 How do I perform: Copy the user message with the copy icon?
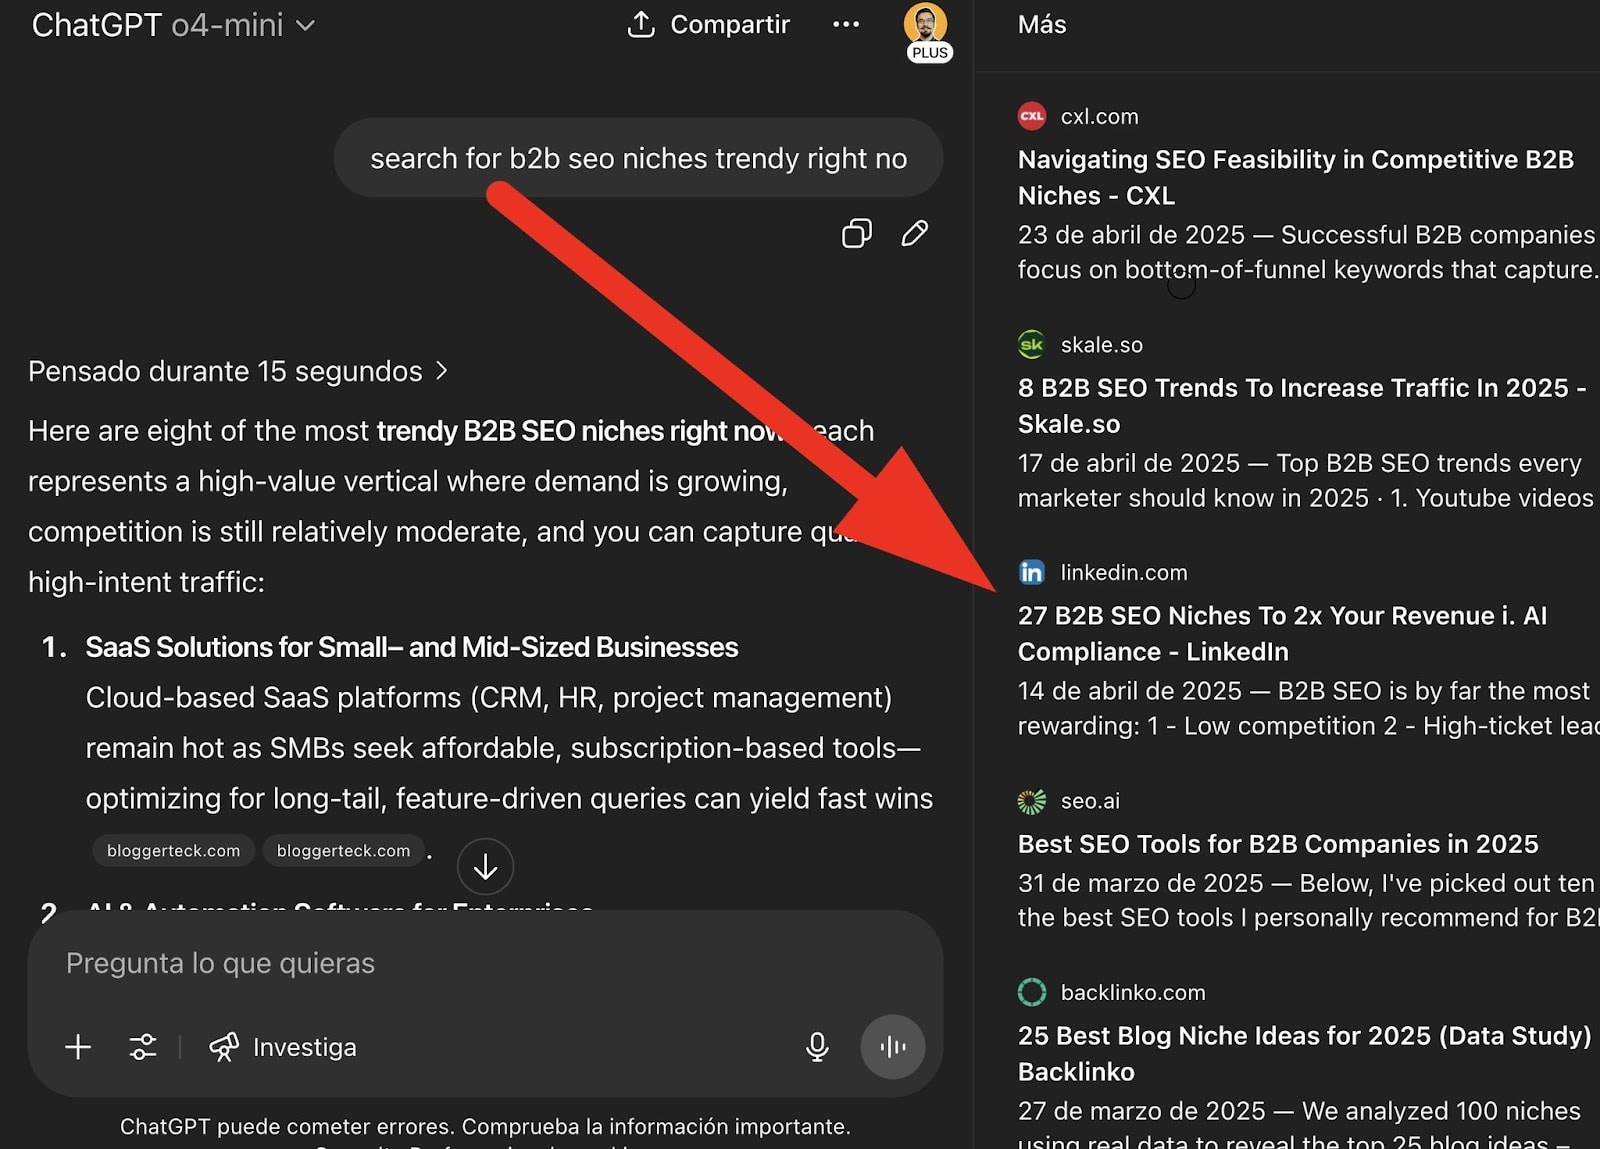(857, 233)
